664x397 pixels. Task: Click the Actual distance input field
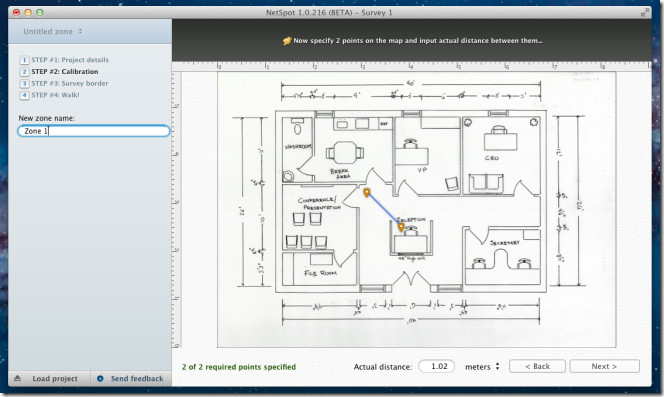point(437,366)
